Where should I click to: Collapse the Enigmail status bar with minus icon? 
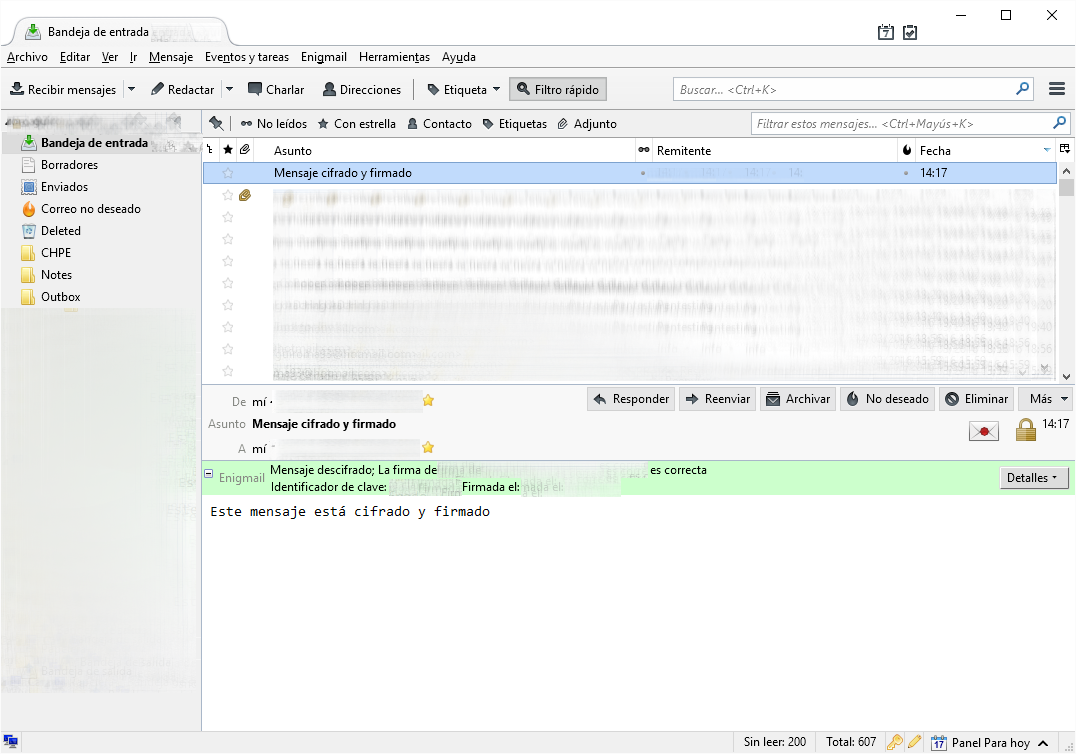(x=209, y=473)
